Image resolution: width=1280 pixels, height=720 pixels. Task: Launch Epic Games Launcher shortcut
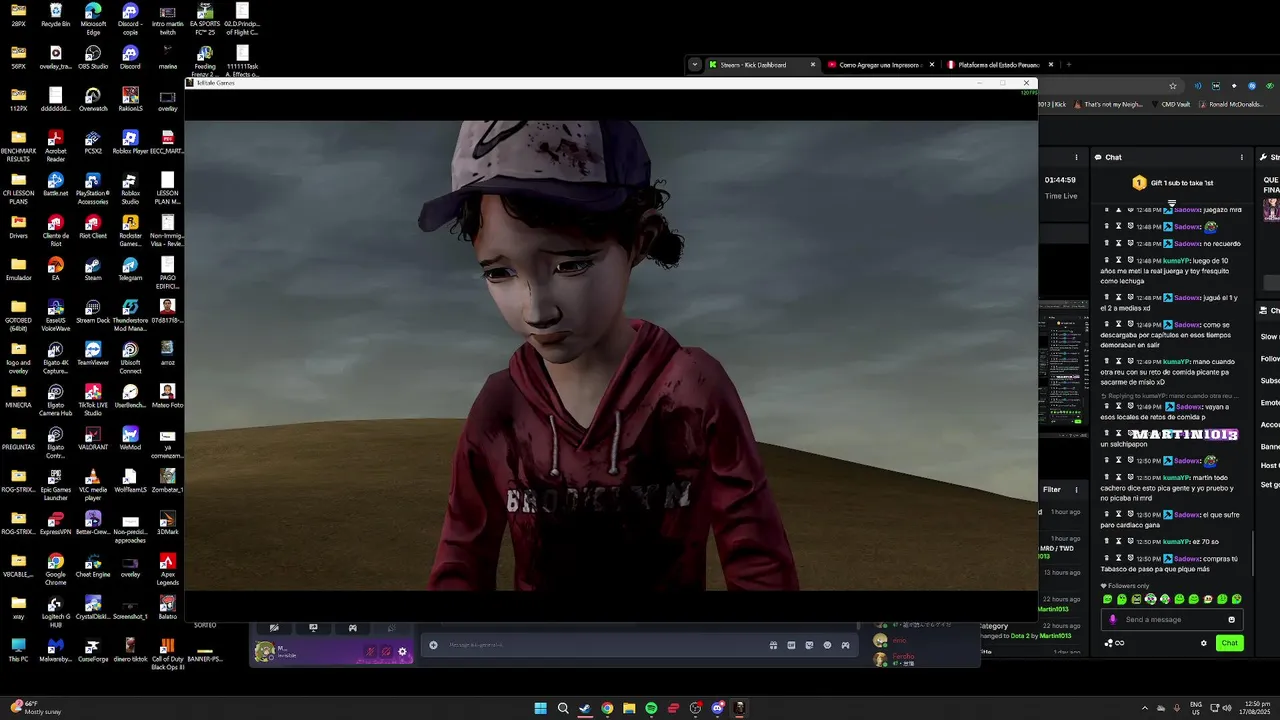pyautogui.click(x=56, y=483)
